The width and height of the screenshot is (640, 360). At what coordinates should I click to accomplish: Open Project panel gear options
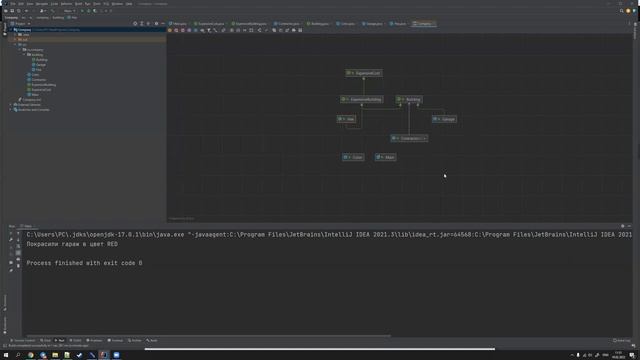click(156, 24)
